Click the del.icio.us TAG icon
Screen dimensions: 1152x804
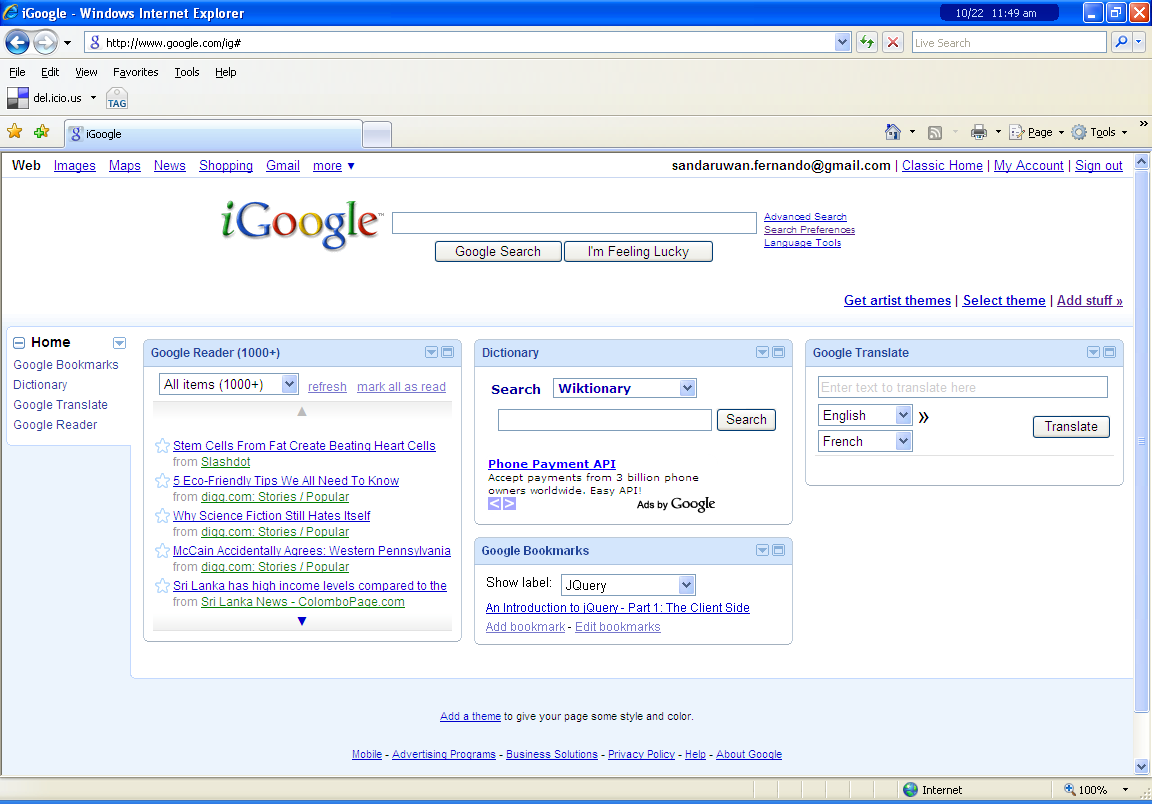point(117,98)
